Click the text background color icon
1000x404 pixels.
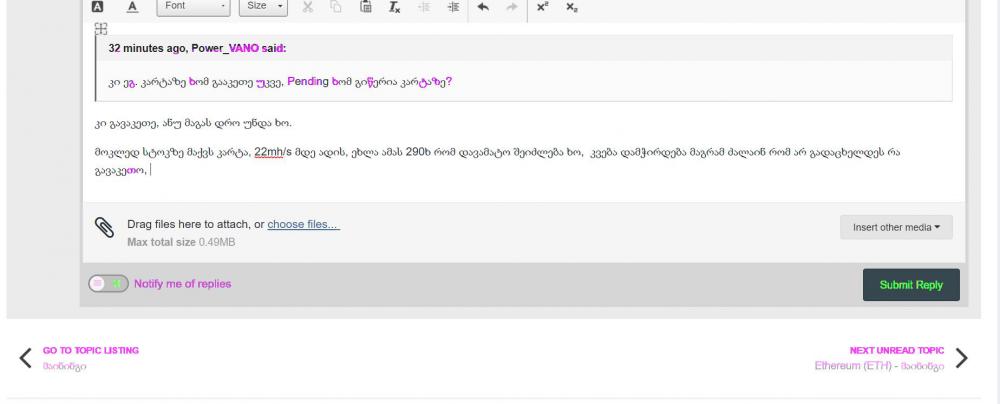[x=98, y=7]
